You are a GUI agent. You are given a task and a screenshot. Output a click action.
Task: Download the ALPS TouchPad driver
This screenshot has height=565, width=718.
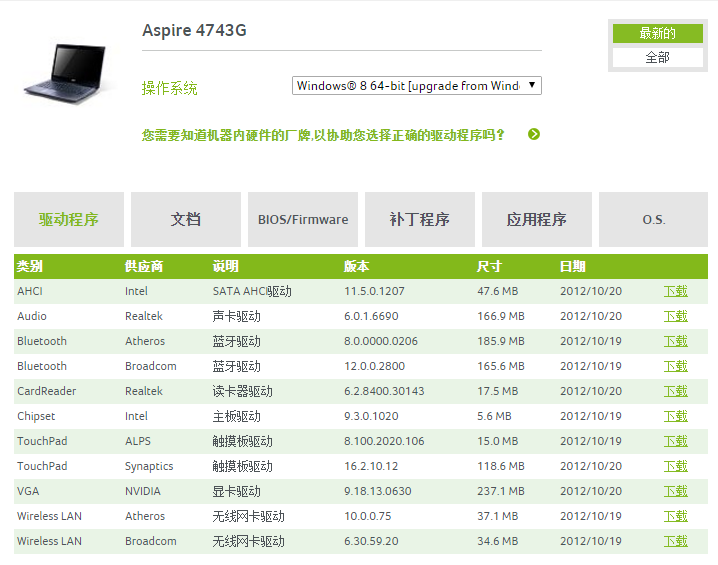(675, 441)
